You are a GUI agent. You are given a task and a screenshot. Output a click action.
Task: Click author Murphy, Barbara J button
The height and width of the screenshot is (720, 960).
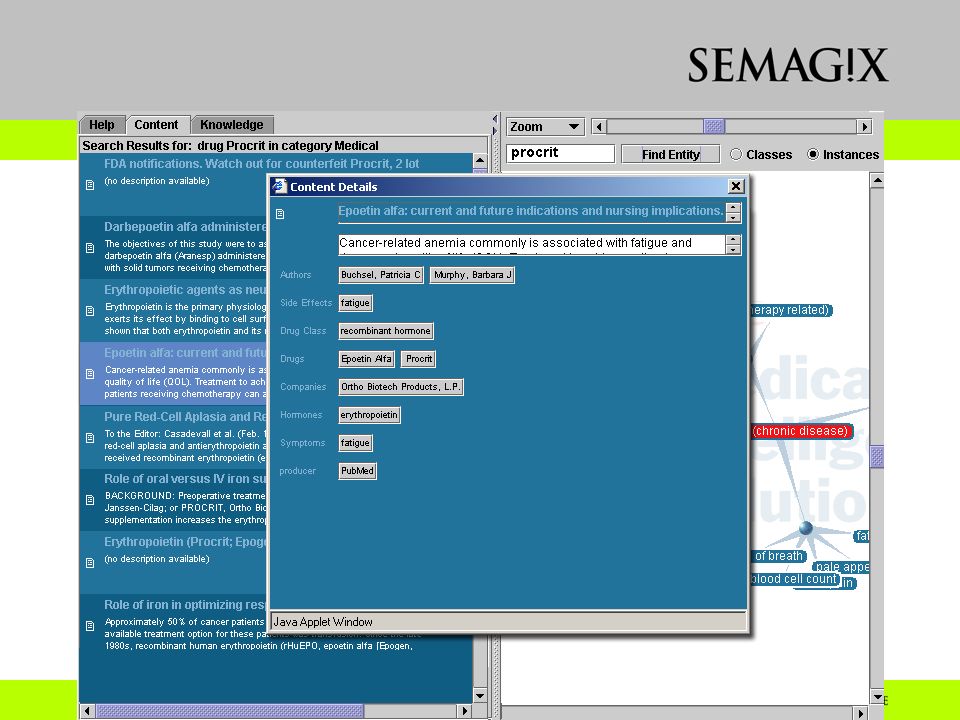pyautogui.click(x=472, y=275)
